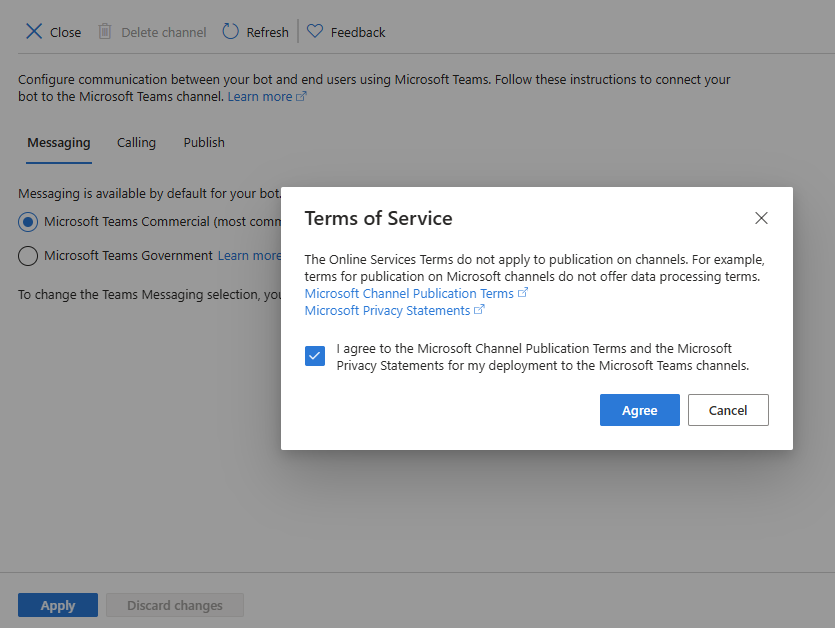Open the Calling tab

pos(136,143)
